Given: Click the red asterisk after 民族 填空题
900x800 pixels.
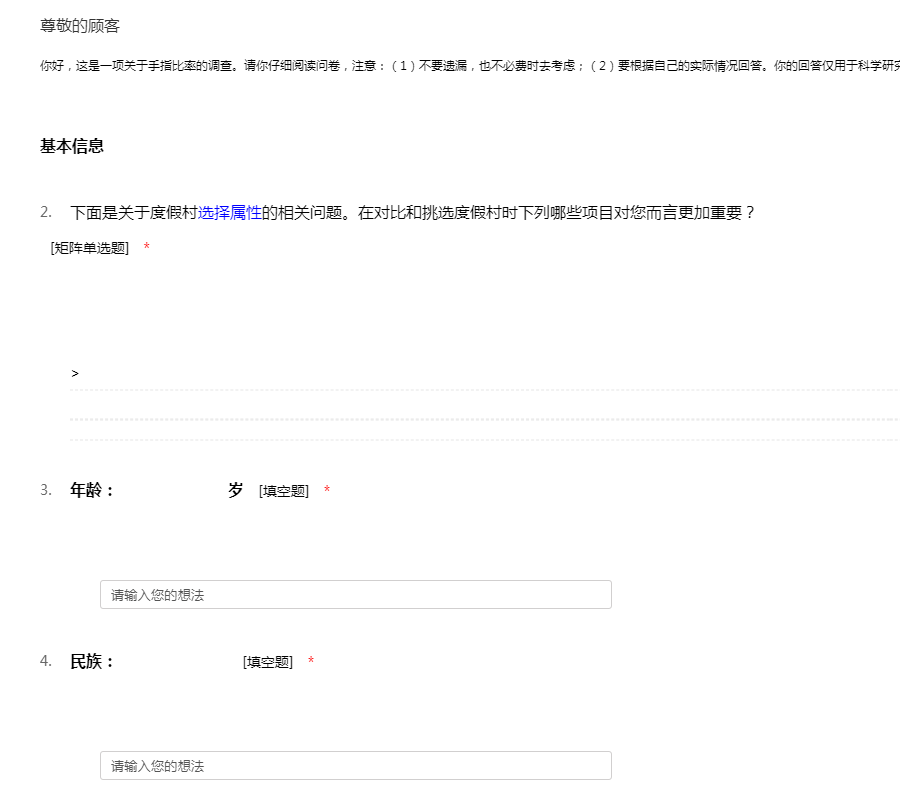Looking at the screenshot, I should (x=311, y=662).
